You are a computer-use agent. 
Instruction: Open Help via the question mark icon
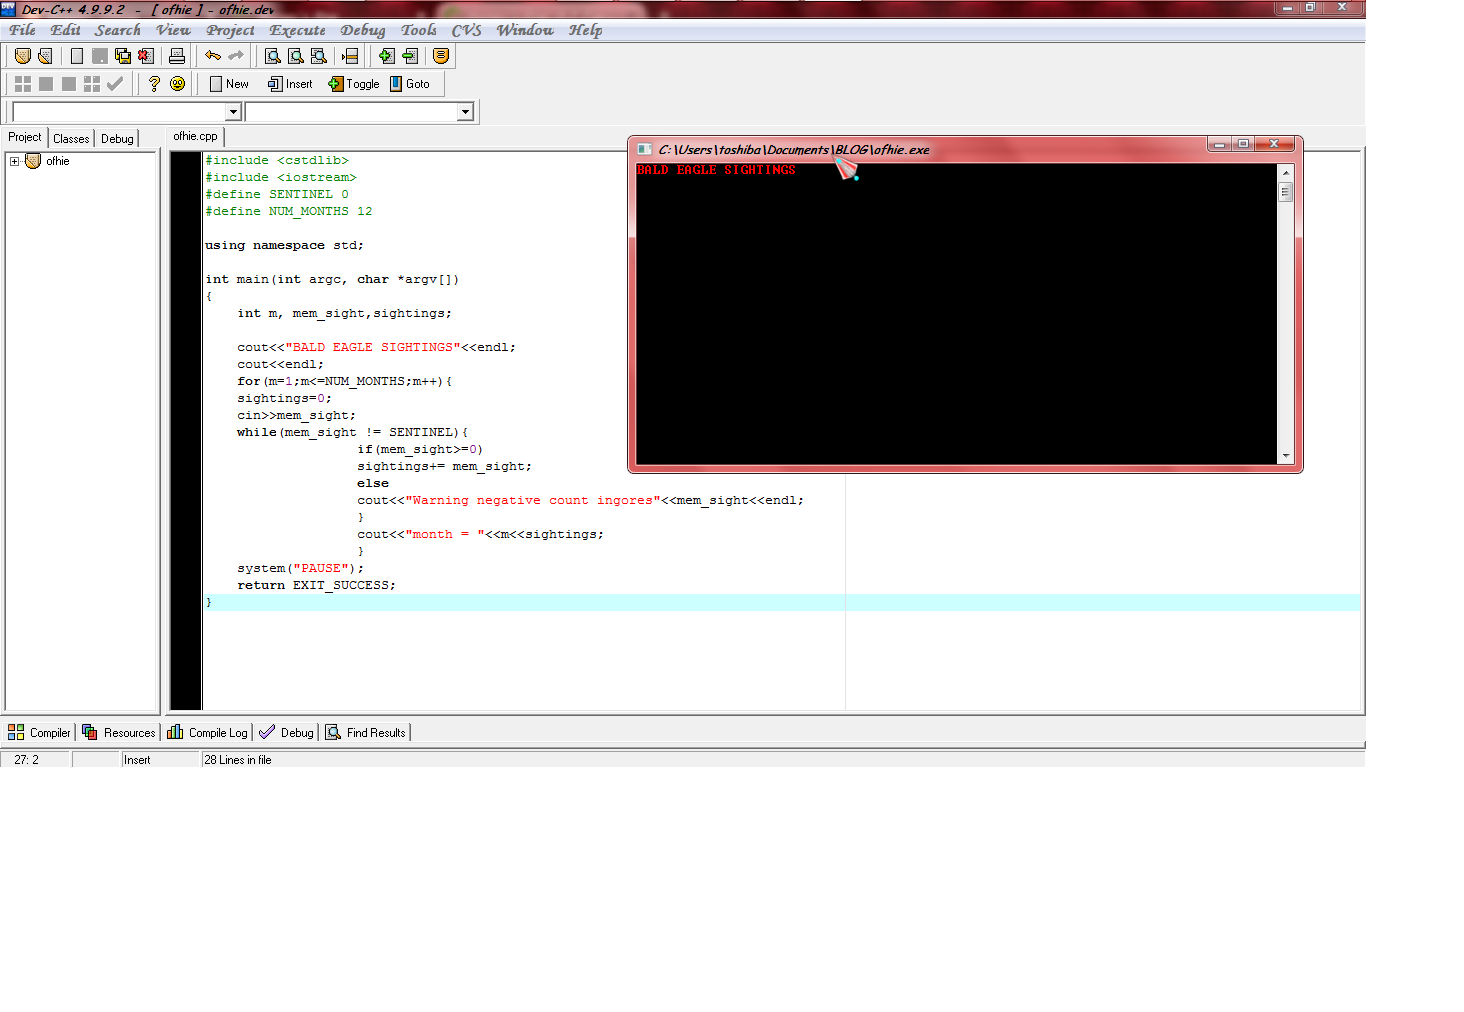(154, 84)
